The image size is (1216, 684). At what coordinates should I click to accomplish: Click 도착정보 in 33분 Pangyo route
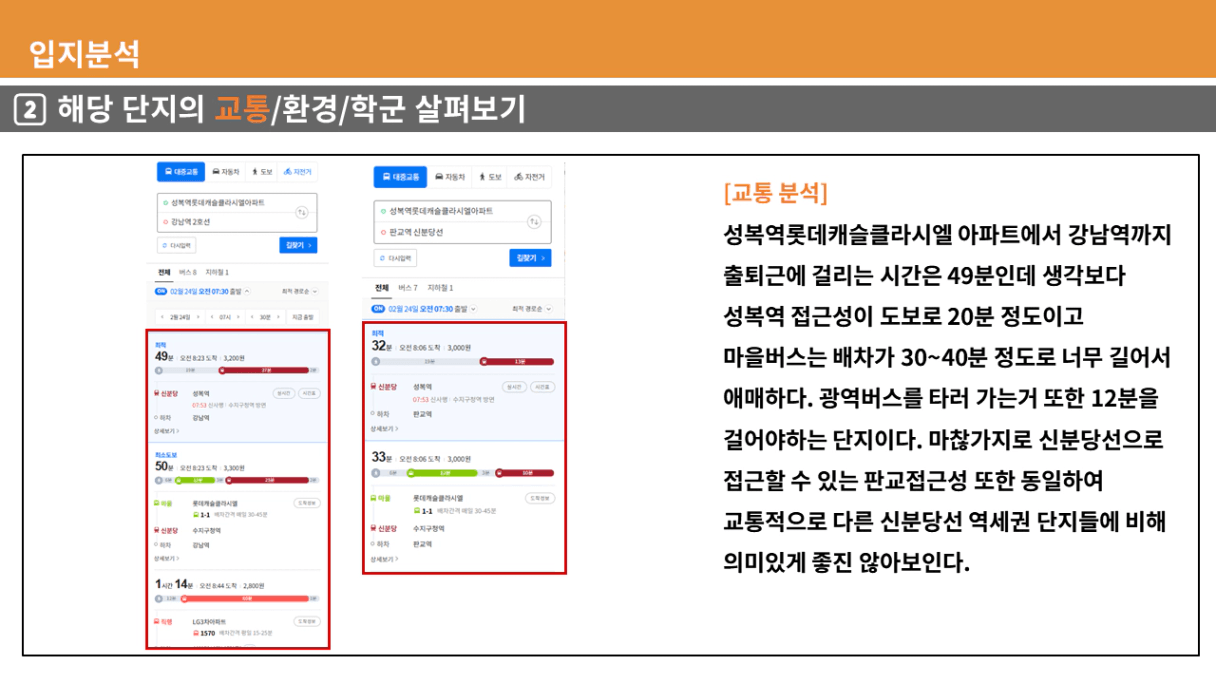tap(540, 497)
